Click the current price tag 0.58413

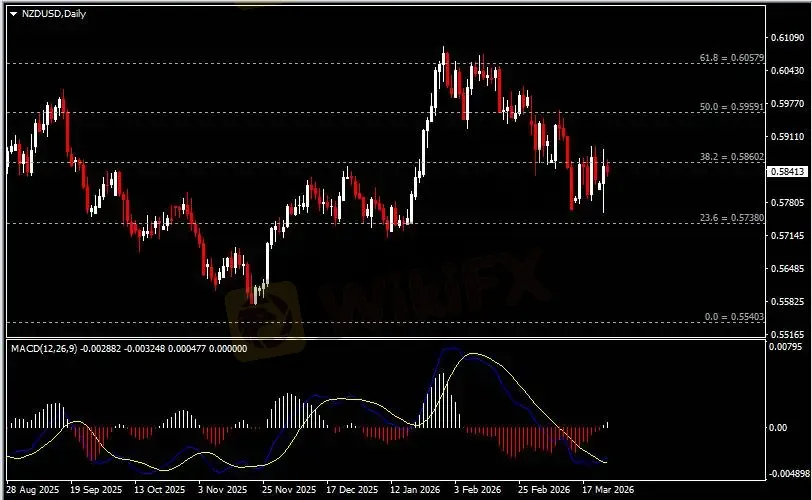tap(787, 171)
